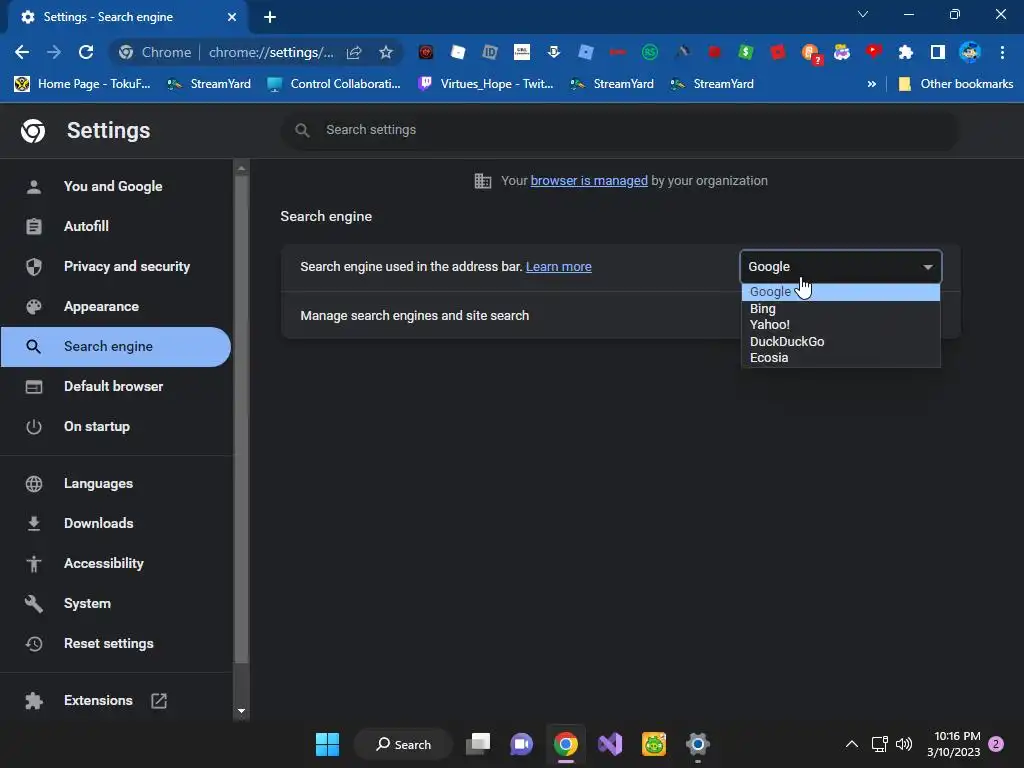Screen dimensions: 1024x768
Task: Share this page from the address bar
Action: pos(354,52)
